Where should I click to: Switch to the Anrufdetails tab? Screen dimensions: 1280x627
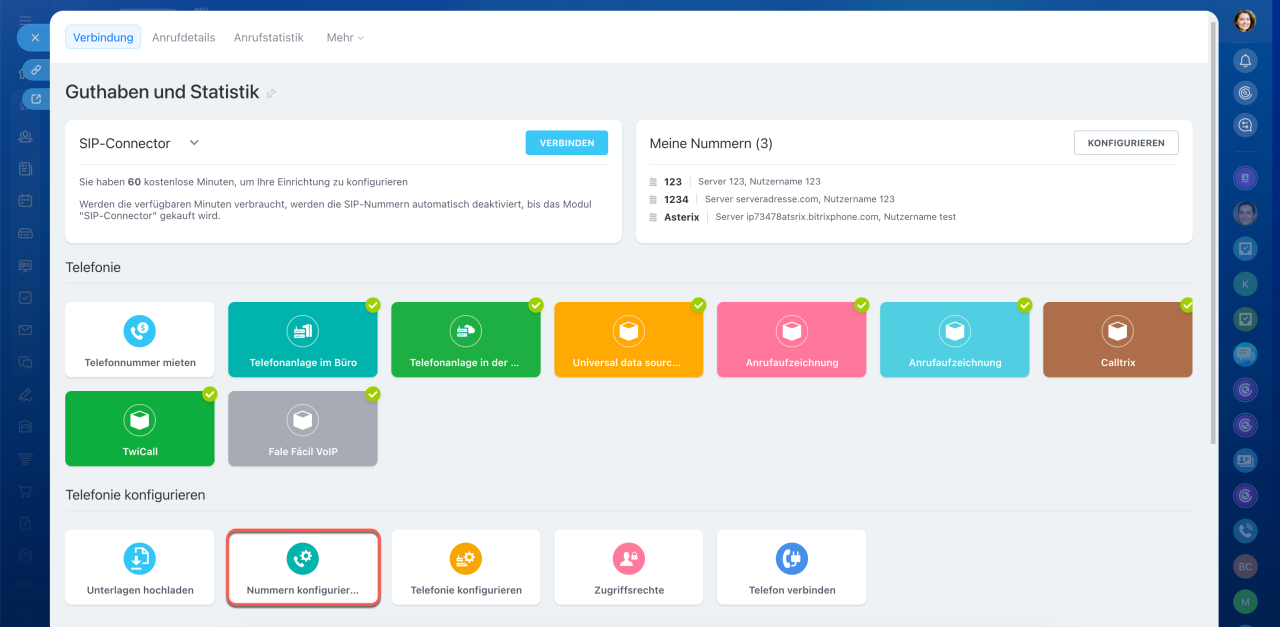click(183, 38)
